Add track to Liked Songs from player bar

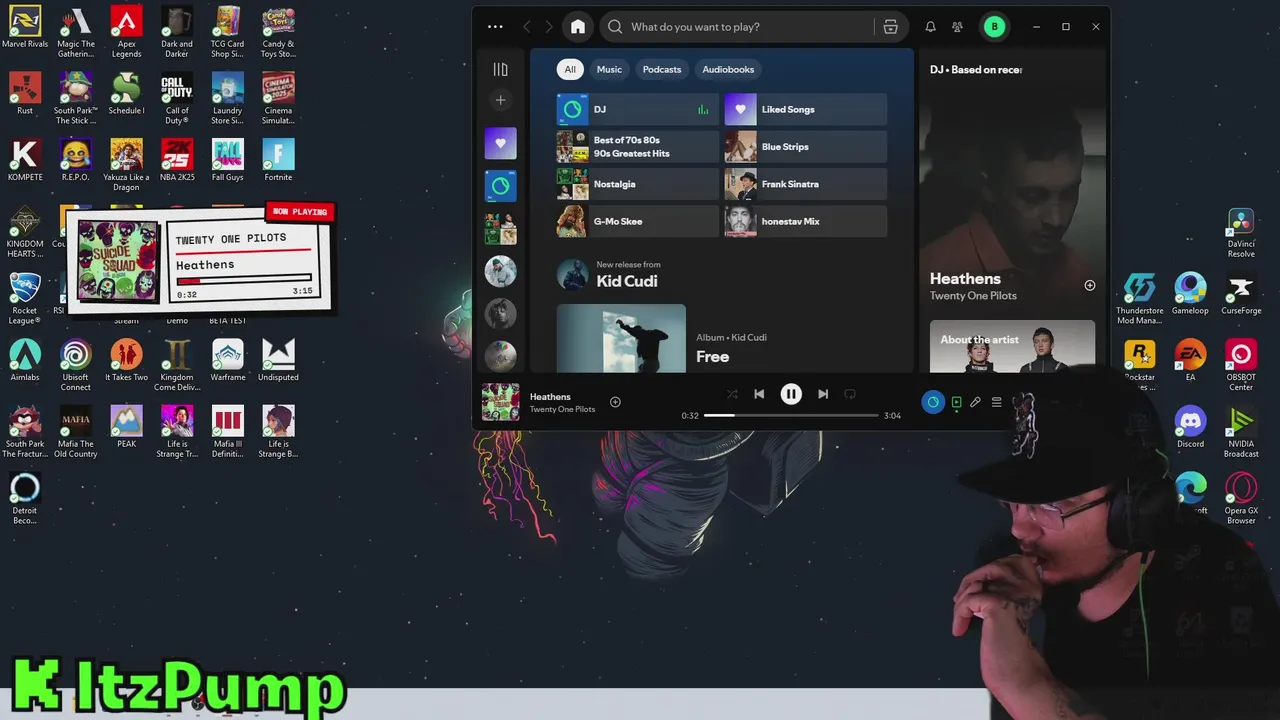point(615,402)
